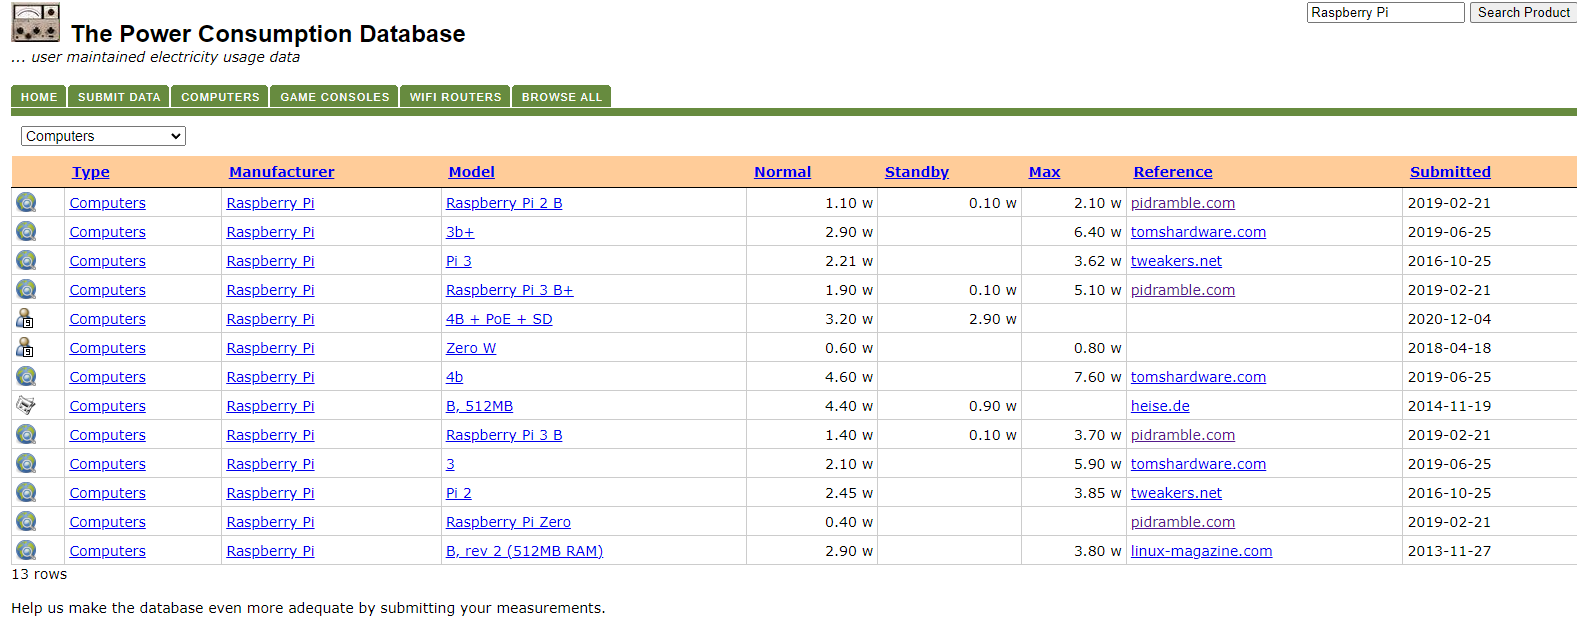Click the user icon in the Zero W row
1577x627 pixels.
pyautogui.click(x=26, y=348)
